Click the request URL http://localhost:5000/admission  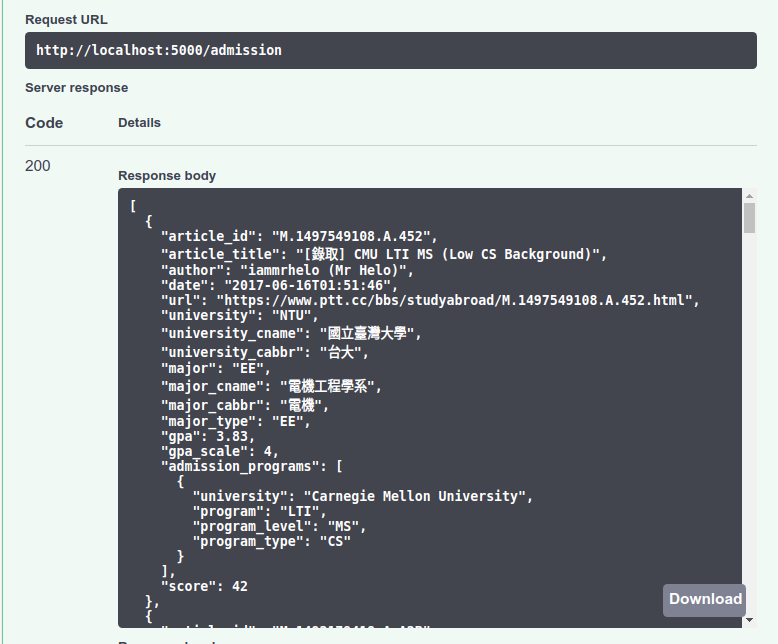click(x=159, y=50)
